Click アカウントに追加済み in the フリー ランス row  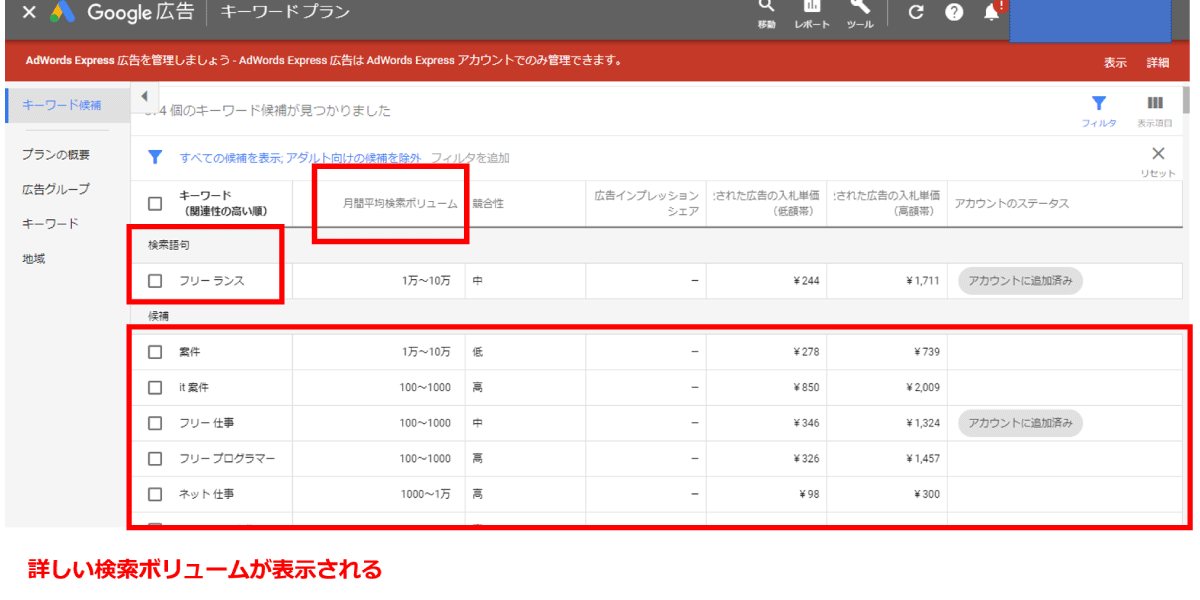coord(1020,281)
